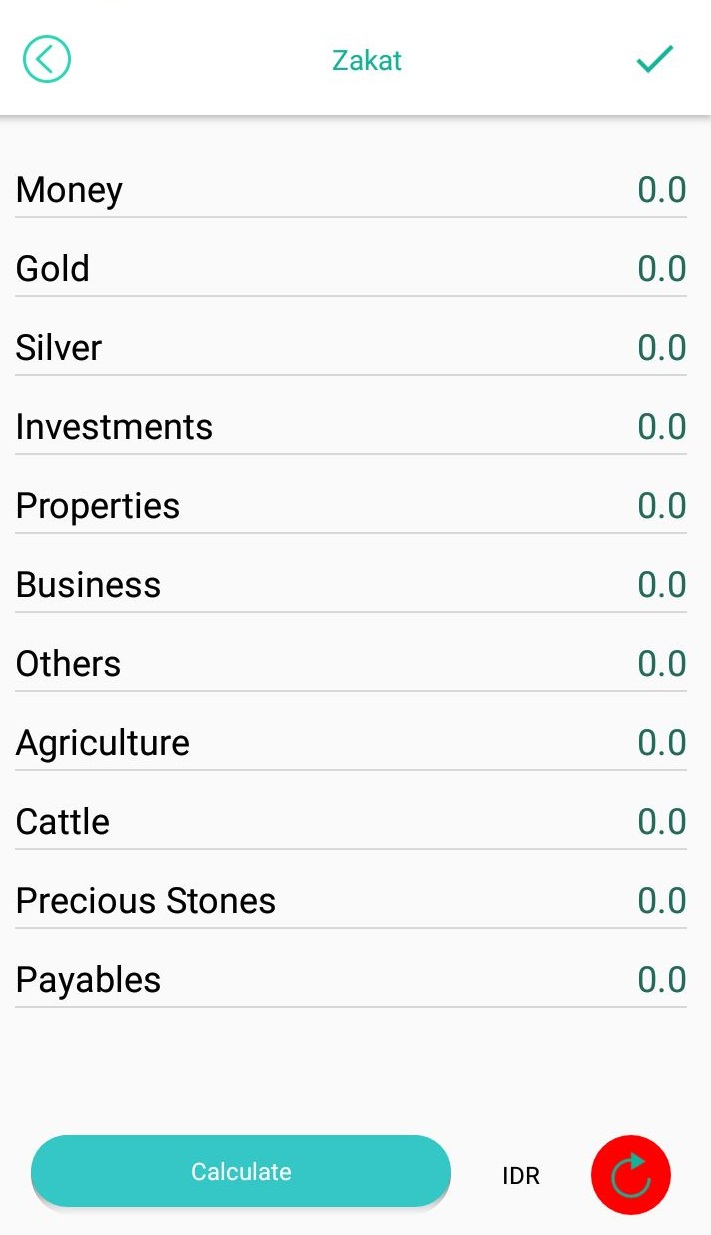
Task: Tap the Zakat page title
Action: (x=367, y=60)
